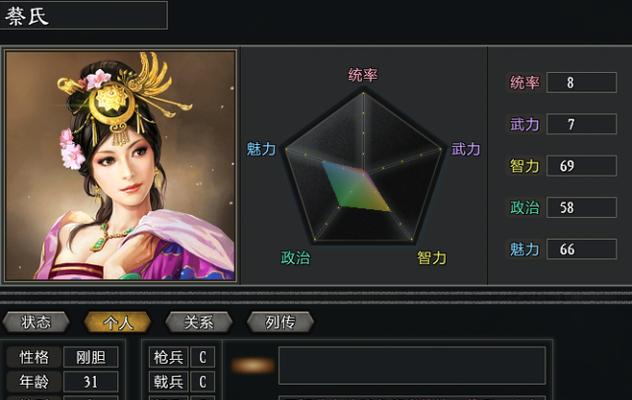Select the 武力 value box showing 7
The width and height of the screenshot is (632, 400).
582,124
